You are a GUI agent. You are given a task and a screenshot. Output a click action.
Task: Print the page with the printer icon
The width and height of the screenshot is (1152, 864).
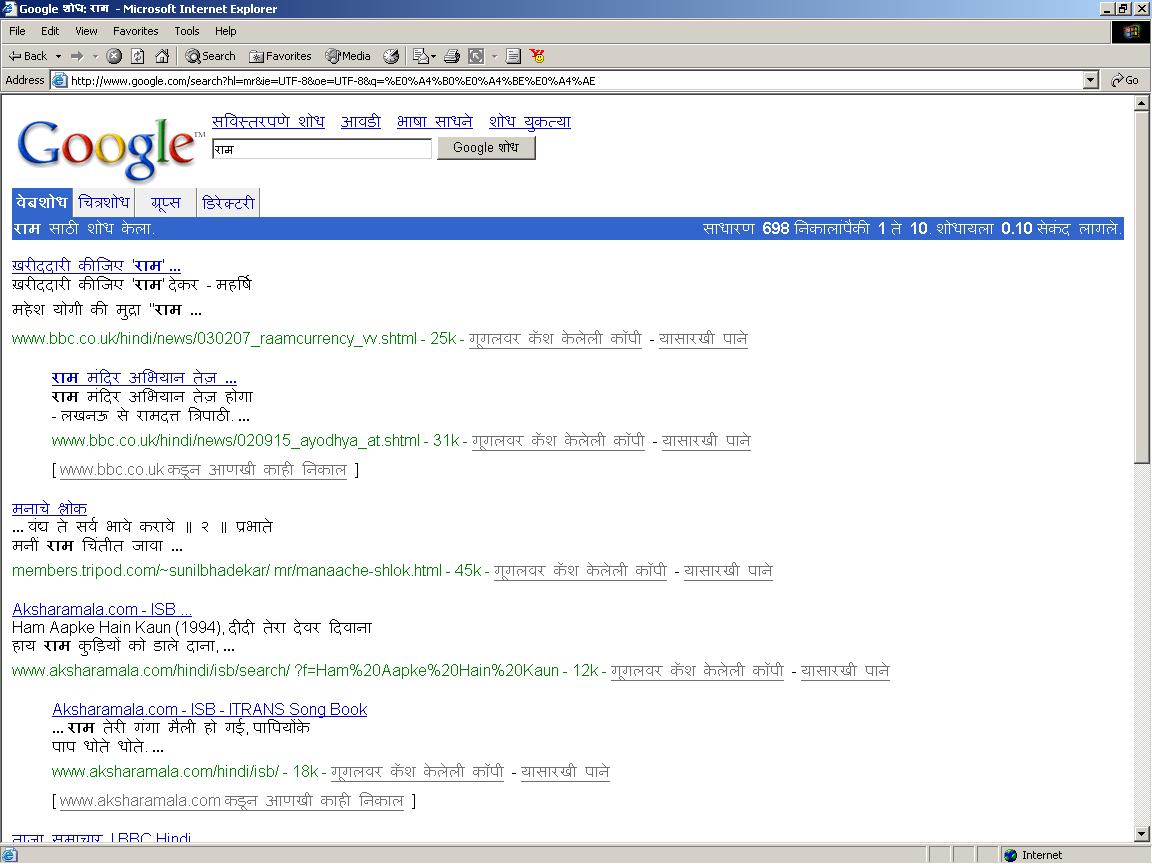pos(452,56)
